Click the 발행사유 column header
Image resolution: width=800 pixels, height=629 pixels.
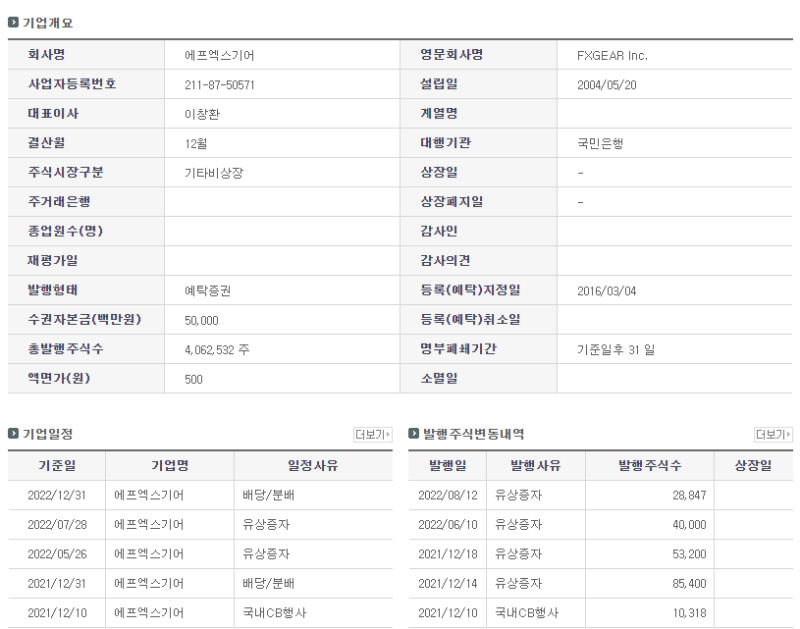[536, 465]
